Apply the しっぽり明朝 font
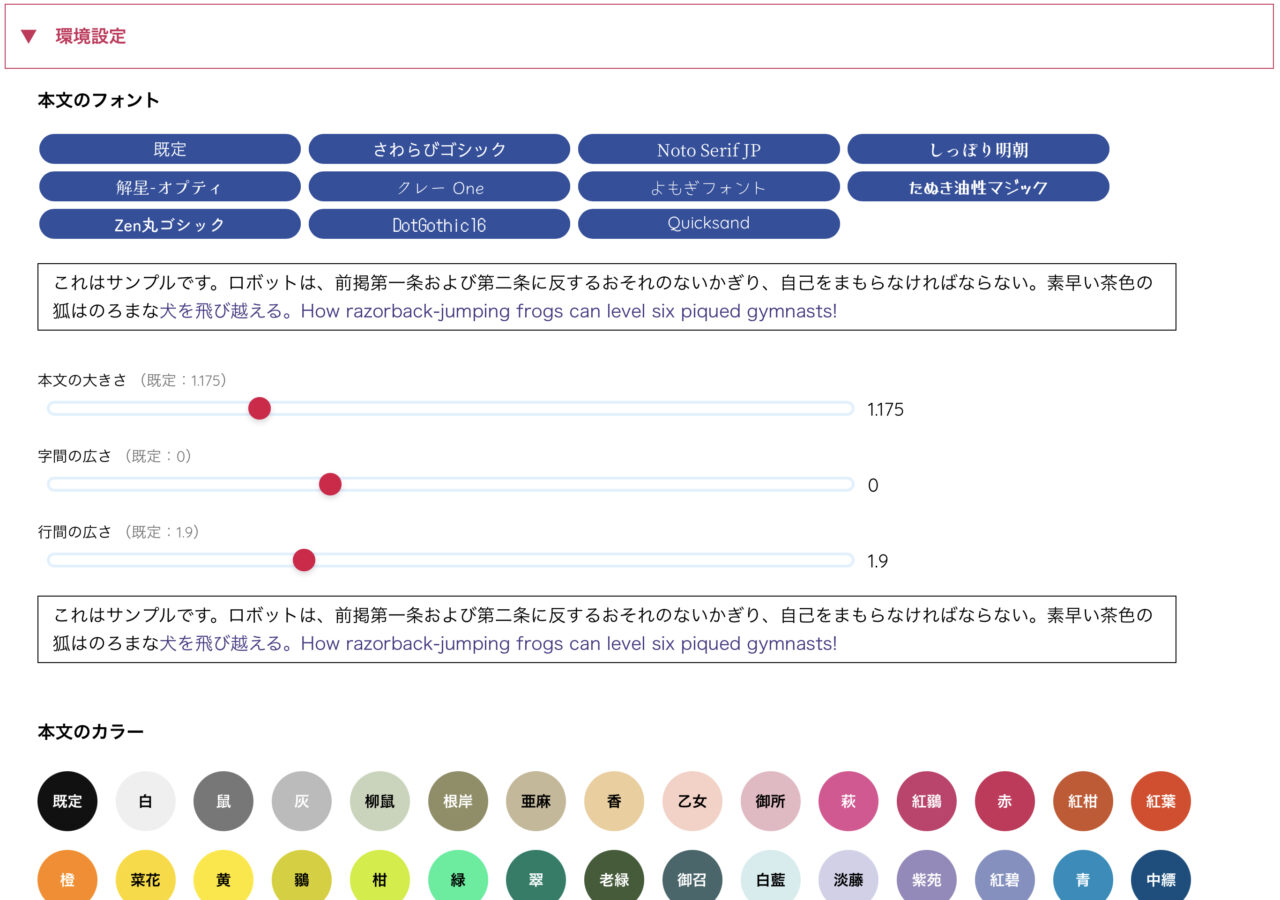Viewport: 1280px width, 900px height. coord(978,148)
